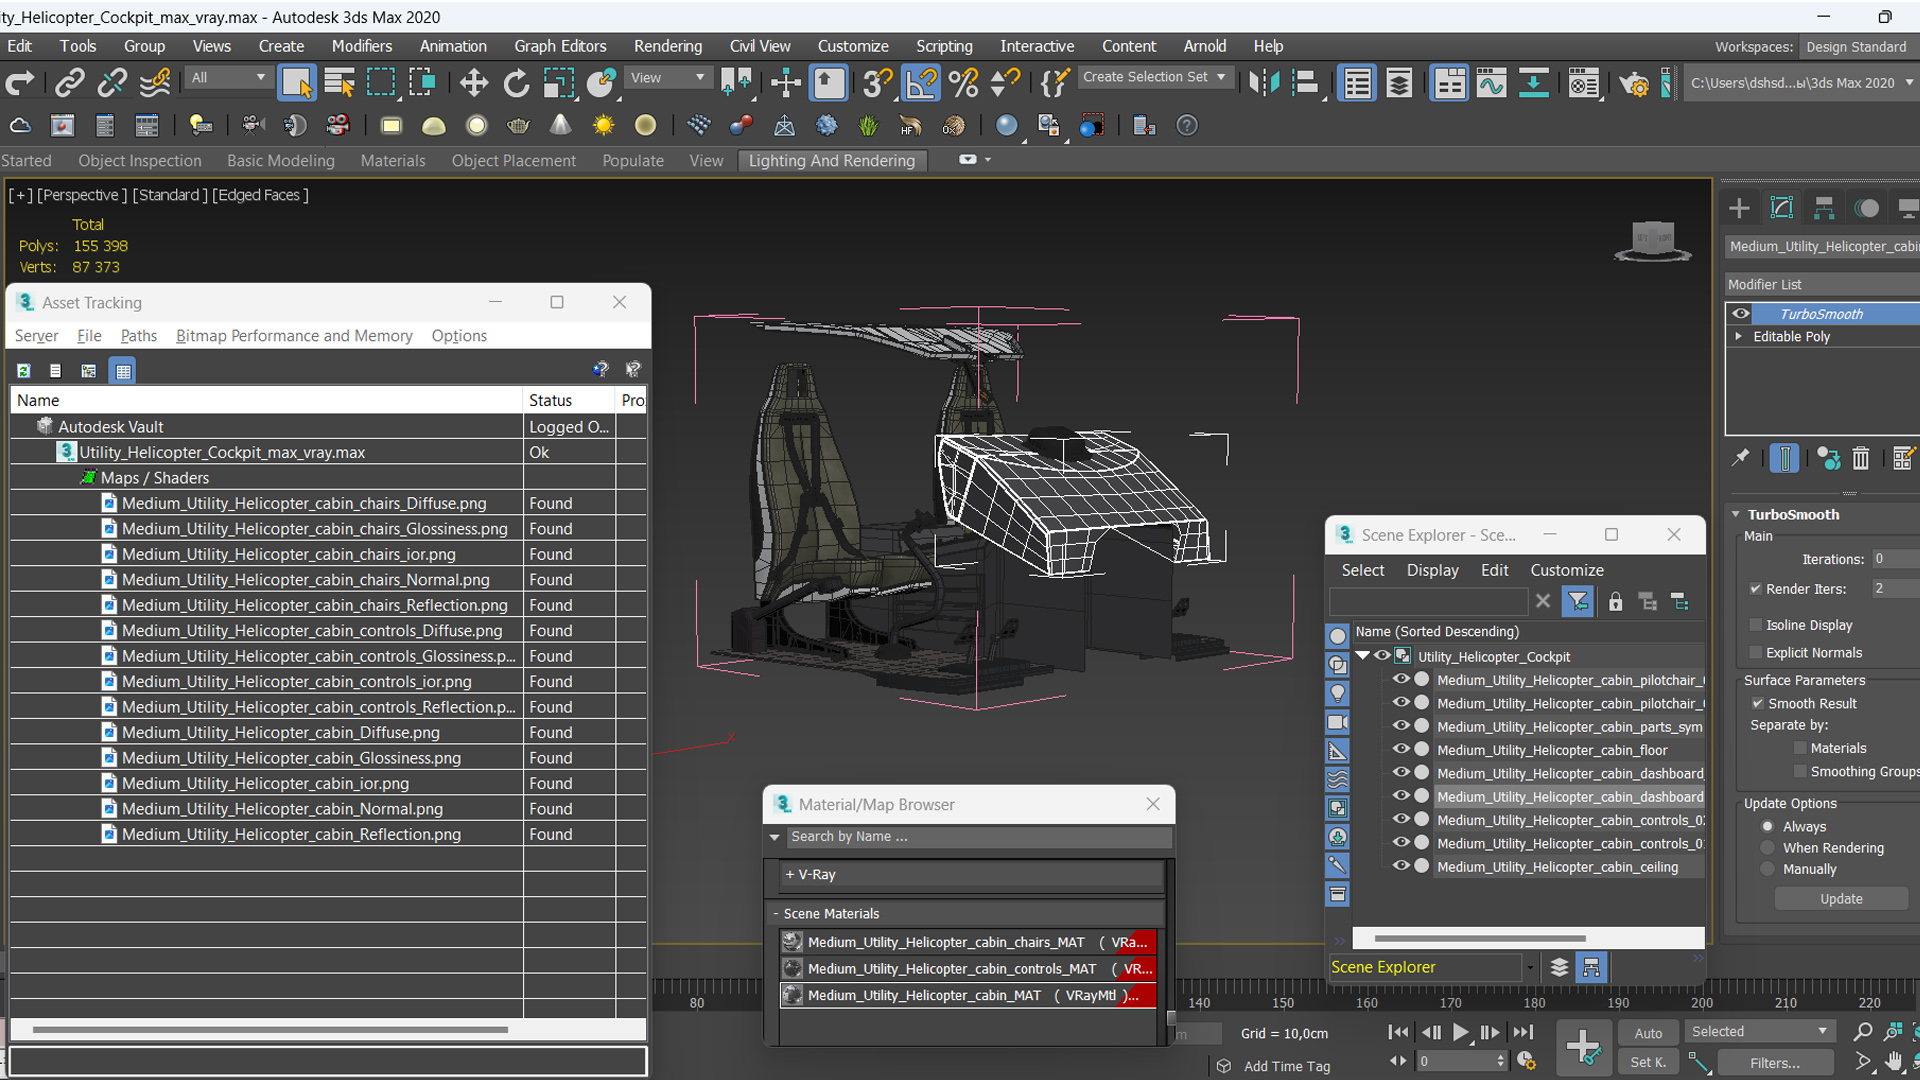Expand the V-Ray group in Material Browser

pos(789,874)
